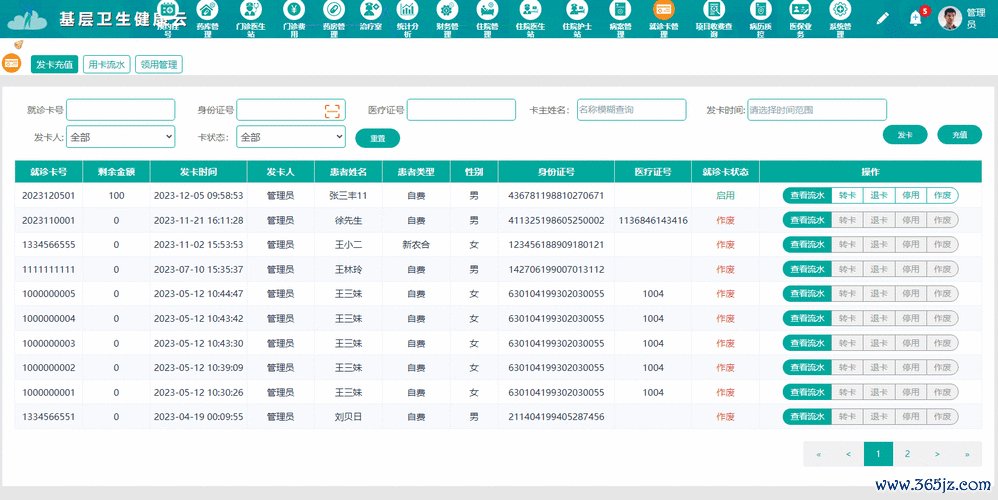This screenshot has width=998, height=500.
Task: Click the 重置 reset button
Action: (377, 138)
